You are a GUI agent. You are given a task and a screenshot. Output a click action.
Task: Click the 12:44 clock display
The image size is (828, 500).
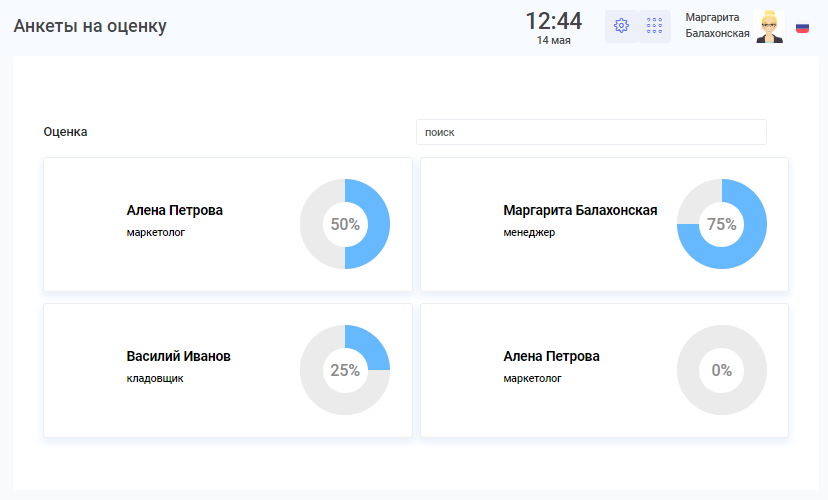pyautogui.click(x=553, y=22)
